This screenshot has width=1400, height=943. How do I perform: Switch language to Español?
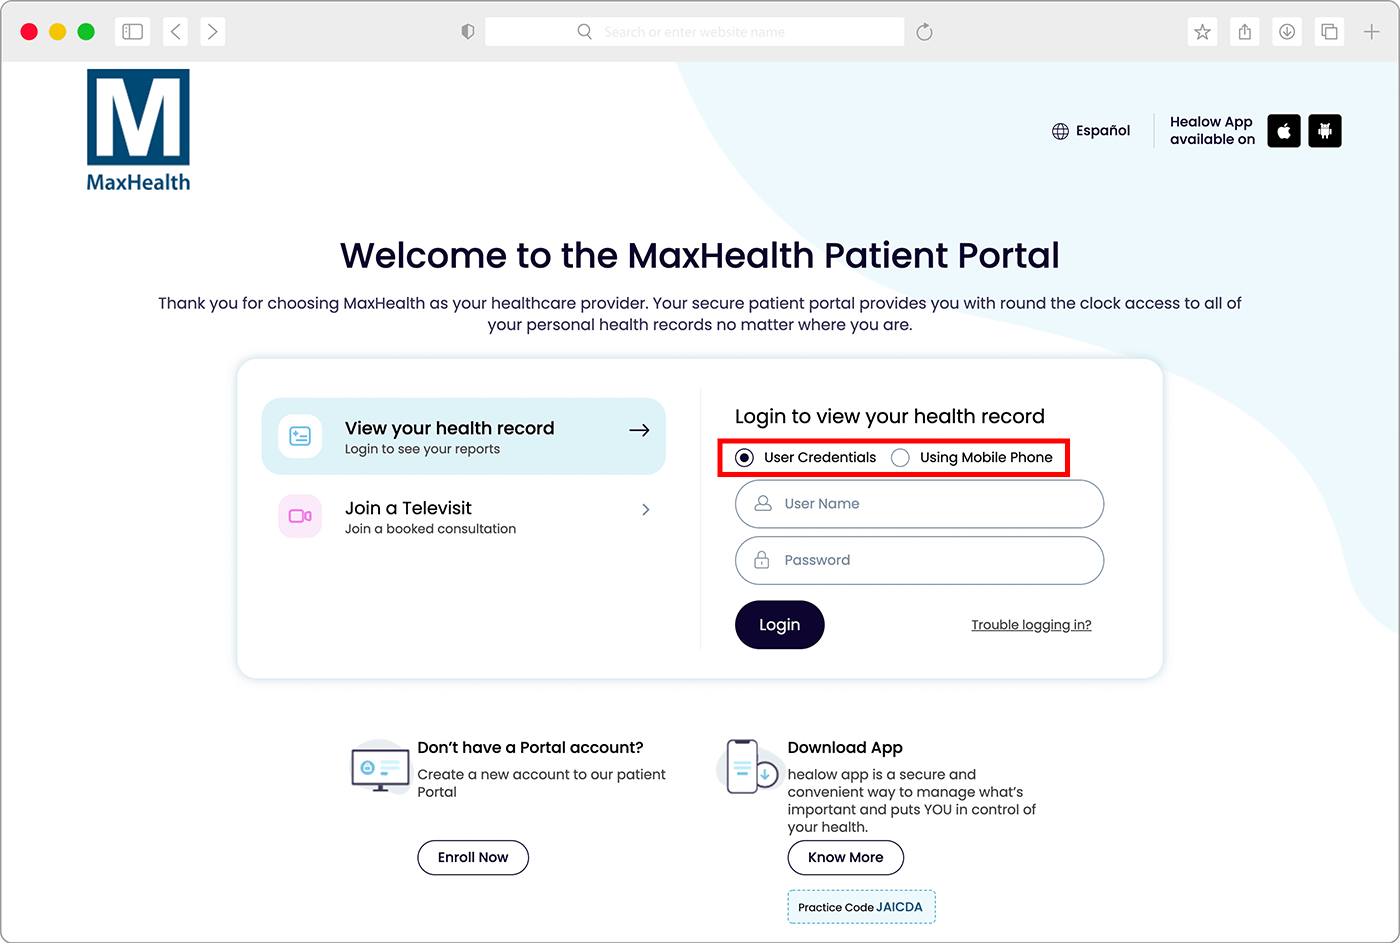(x=1102, y=131)
